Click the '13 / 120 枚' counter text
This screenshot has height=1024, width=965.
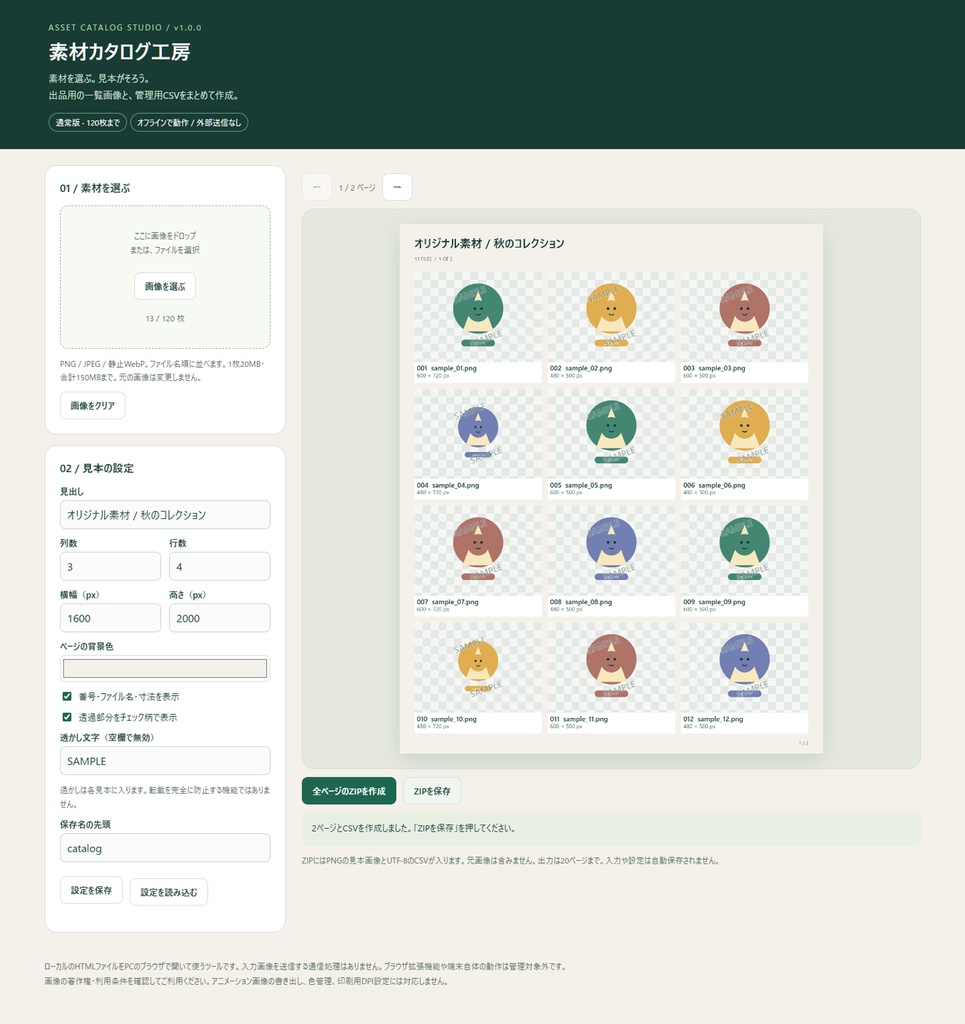tap(165, 319)
